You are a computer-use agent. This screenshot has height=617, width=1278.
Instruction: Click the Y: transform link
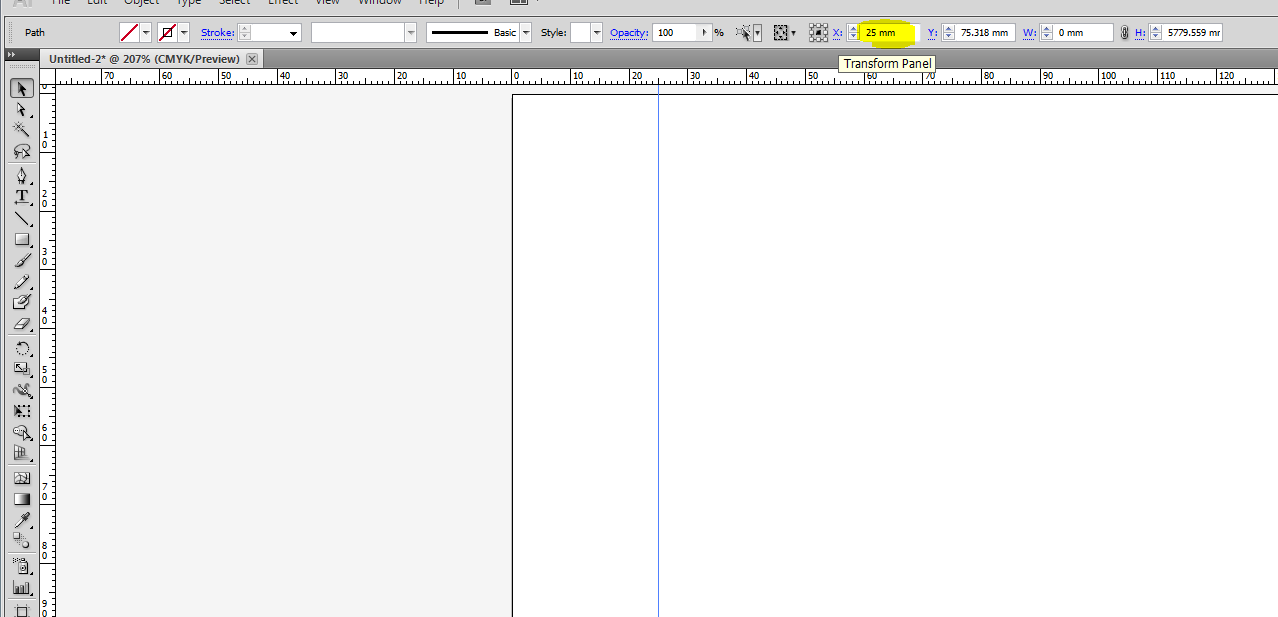point(932,33)
